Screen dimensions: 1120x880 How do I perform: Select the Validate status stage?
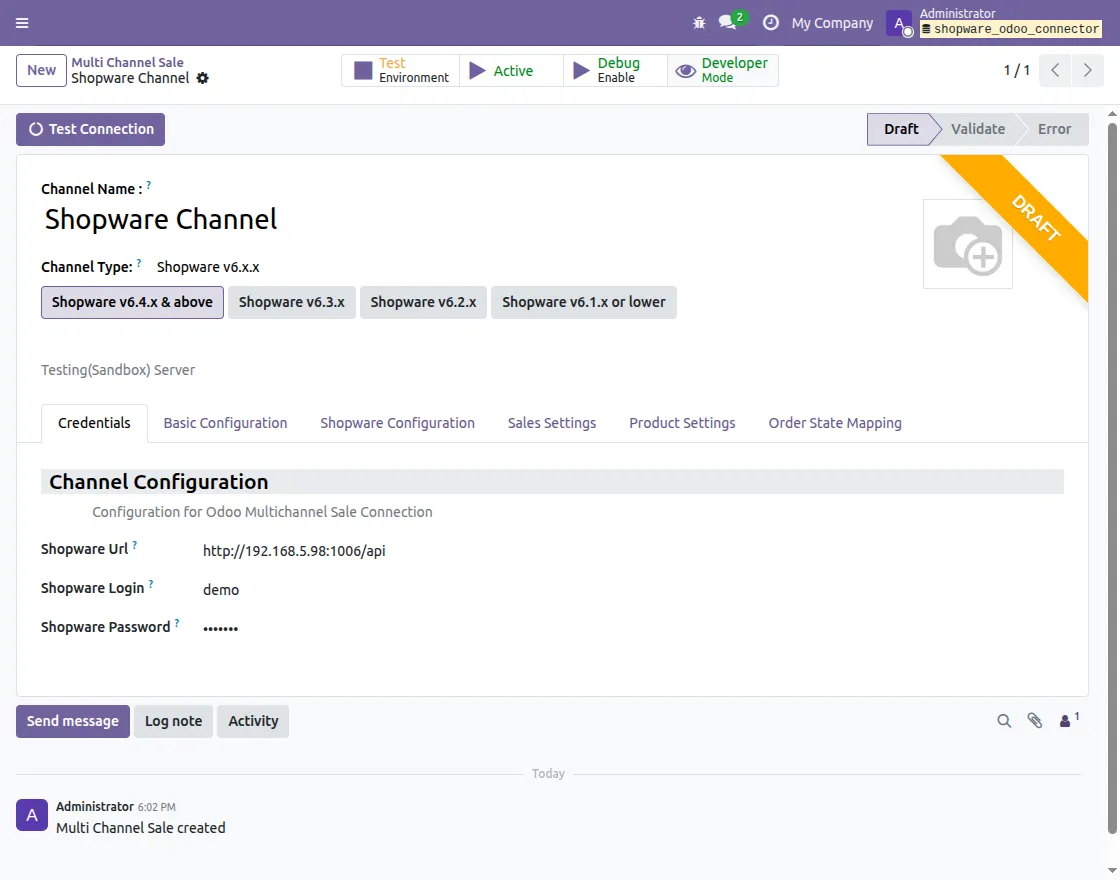click(x=978, y=129)
